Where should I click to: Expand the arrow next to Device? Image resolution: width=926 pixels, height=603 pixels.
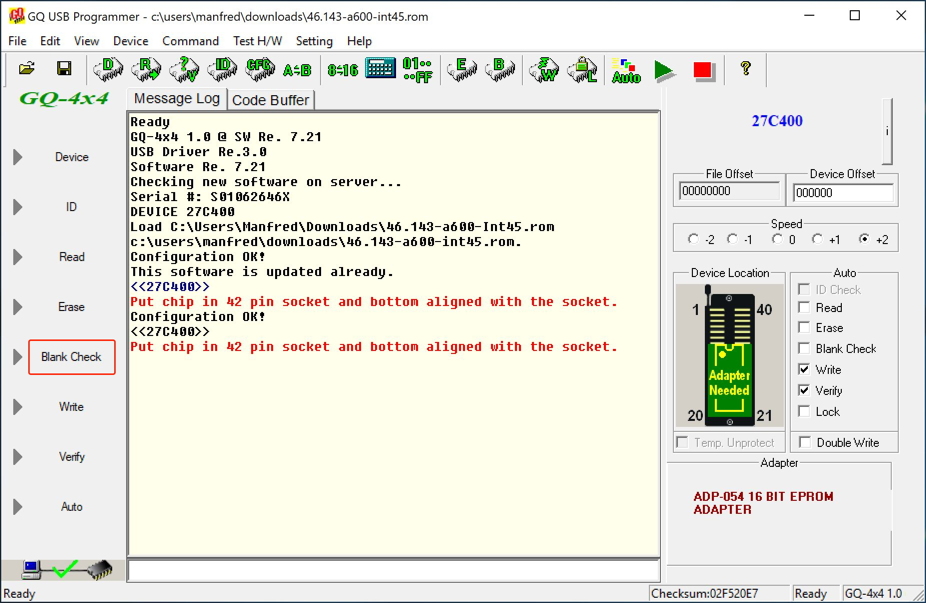(x=17, y=157)
